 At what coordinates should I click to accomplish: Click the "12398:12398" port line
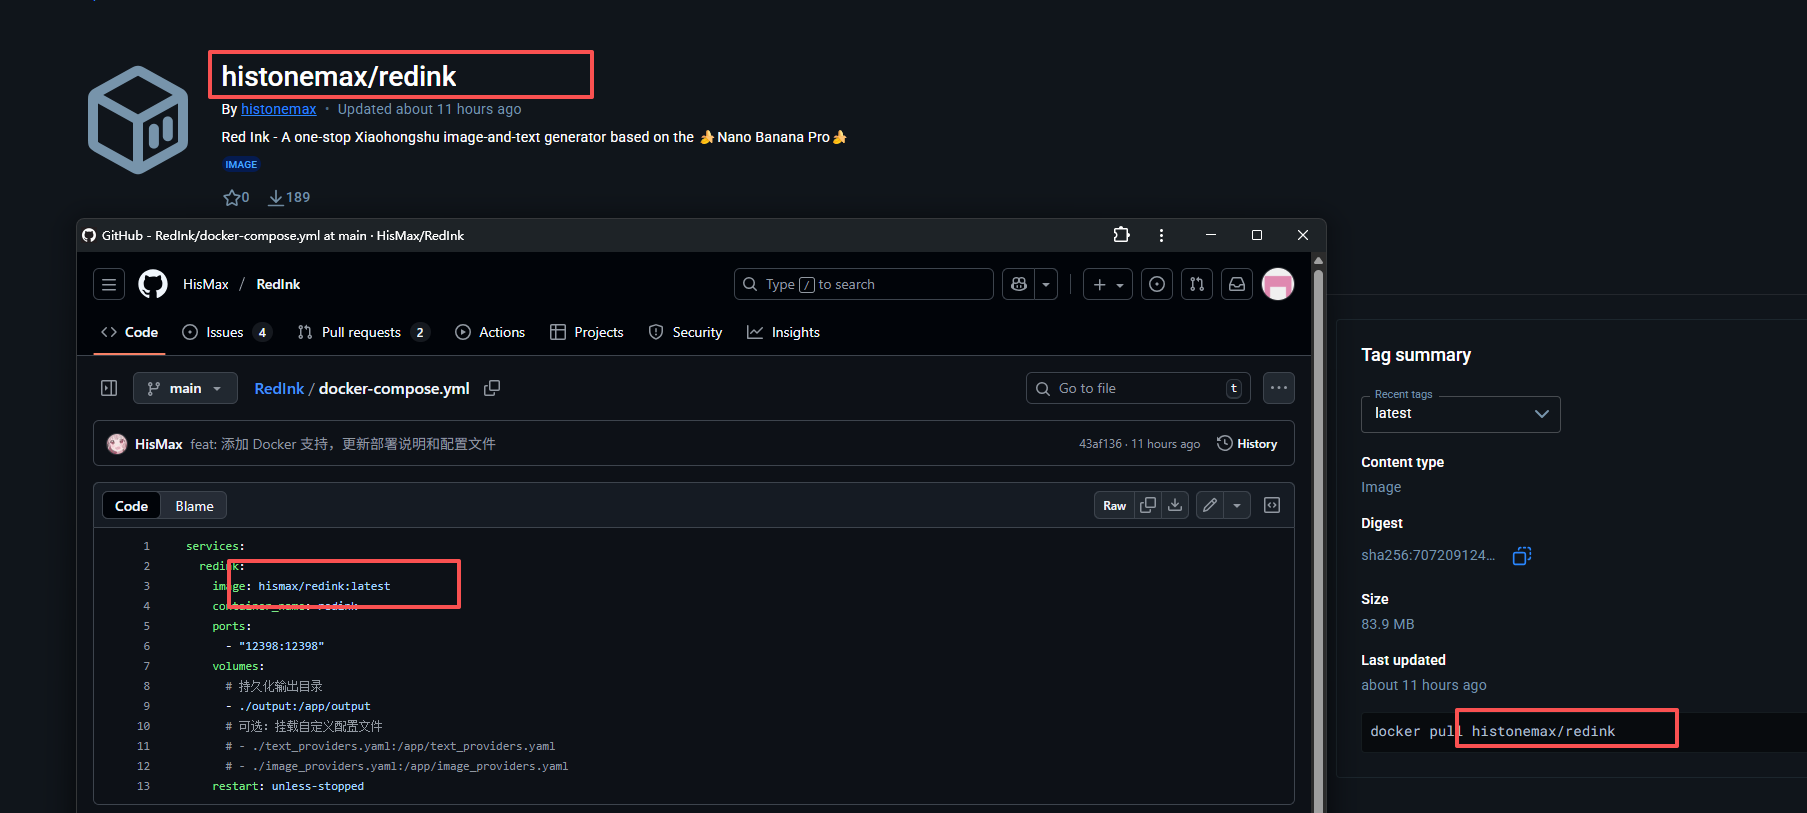[x=275, y=646]
